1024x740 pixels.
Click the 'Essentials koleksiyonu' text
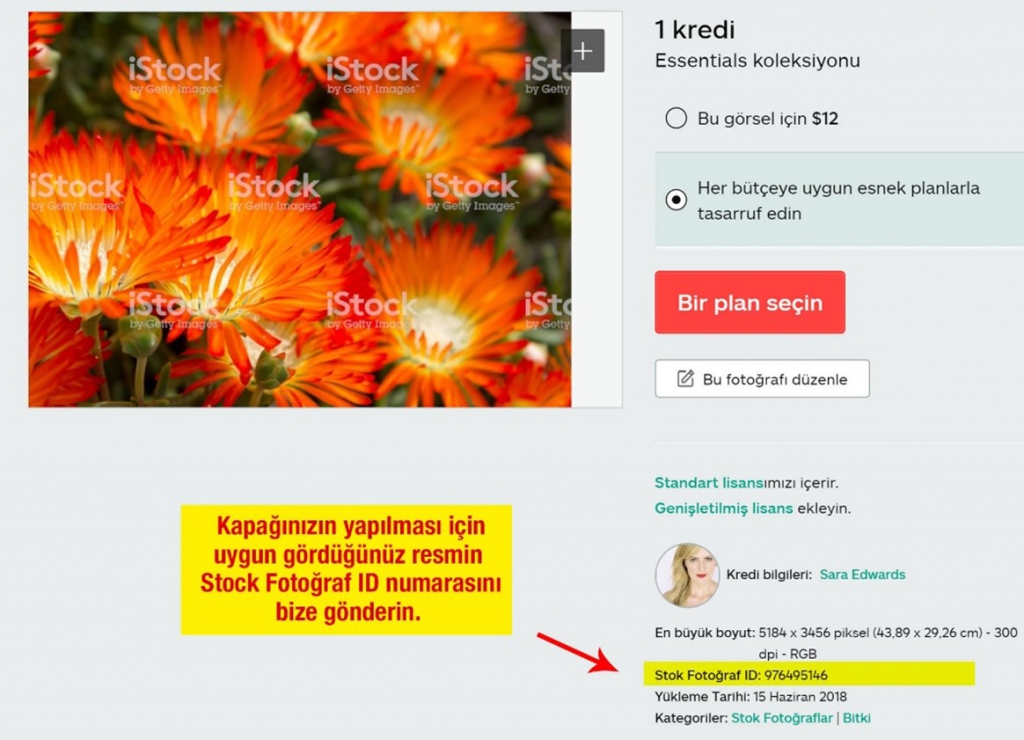(x=758, y=61)
